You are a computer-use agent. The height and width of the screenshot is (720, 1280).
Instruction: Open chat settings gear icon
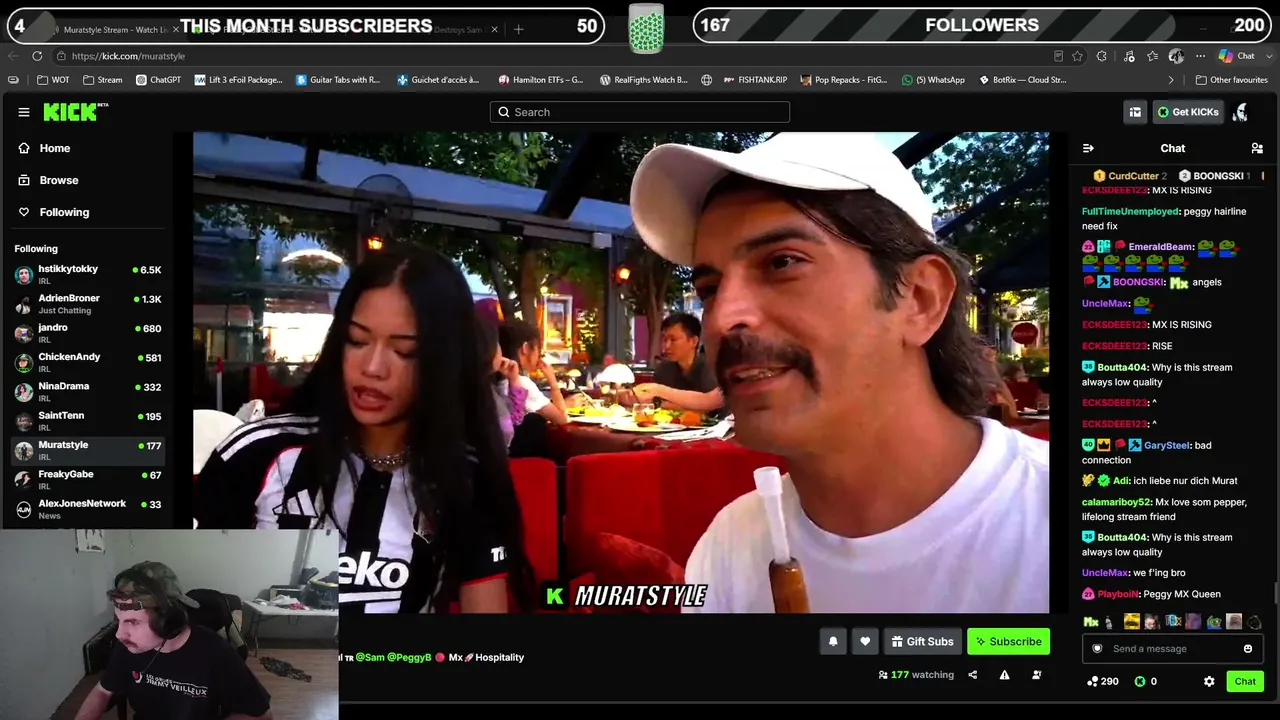click(x=1209, y=681)
